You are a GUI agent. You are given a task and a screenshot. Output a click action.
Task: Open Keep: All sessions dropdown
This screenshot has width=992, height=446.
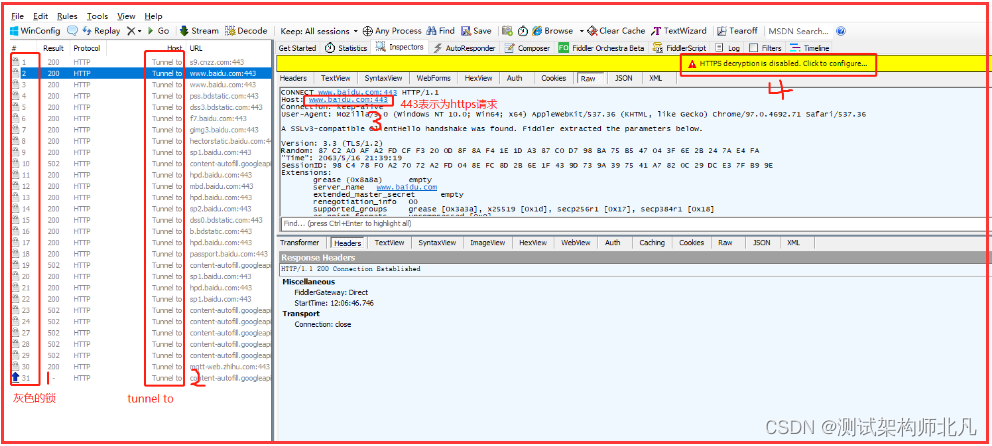point(319,30)
